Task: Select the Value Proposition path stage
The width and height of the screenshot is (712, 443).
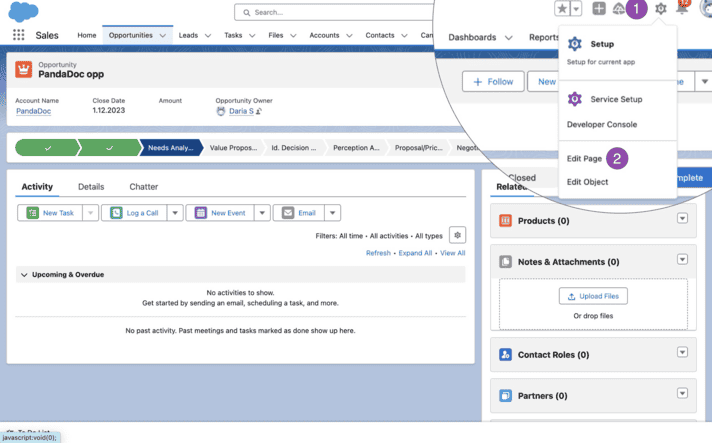Action: pyautogui.click(x=235, y=148)
